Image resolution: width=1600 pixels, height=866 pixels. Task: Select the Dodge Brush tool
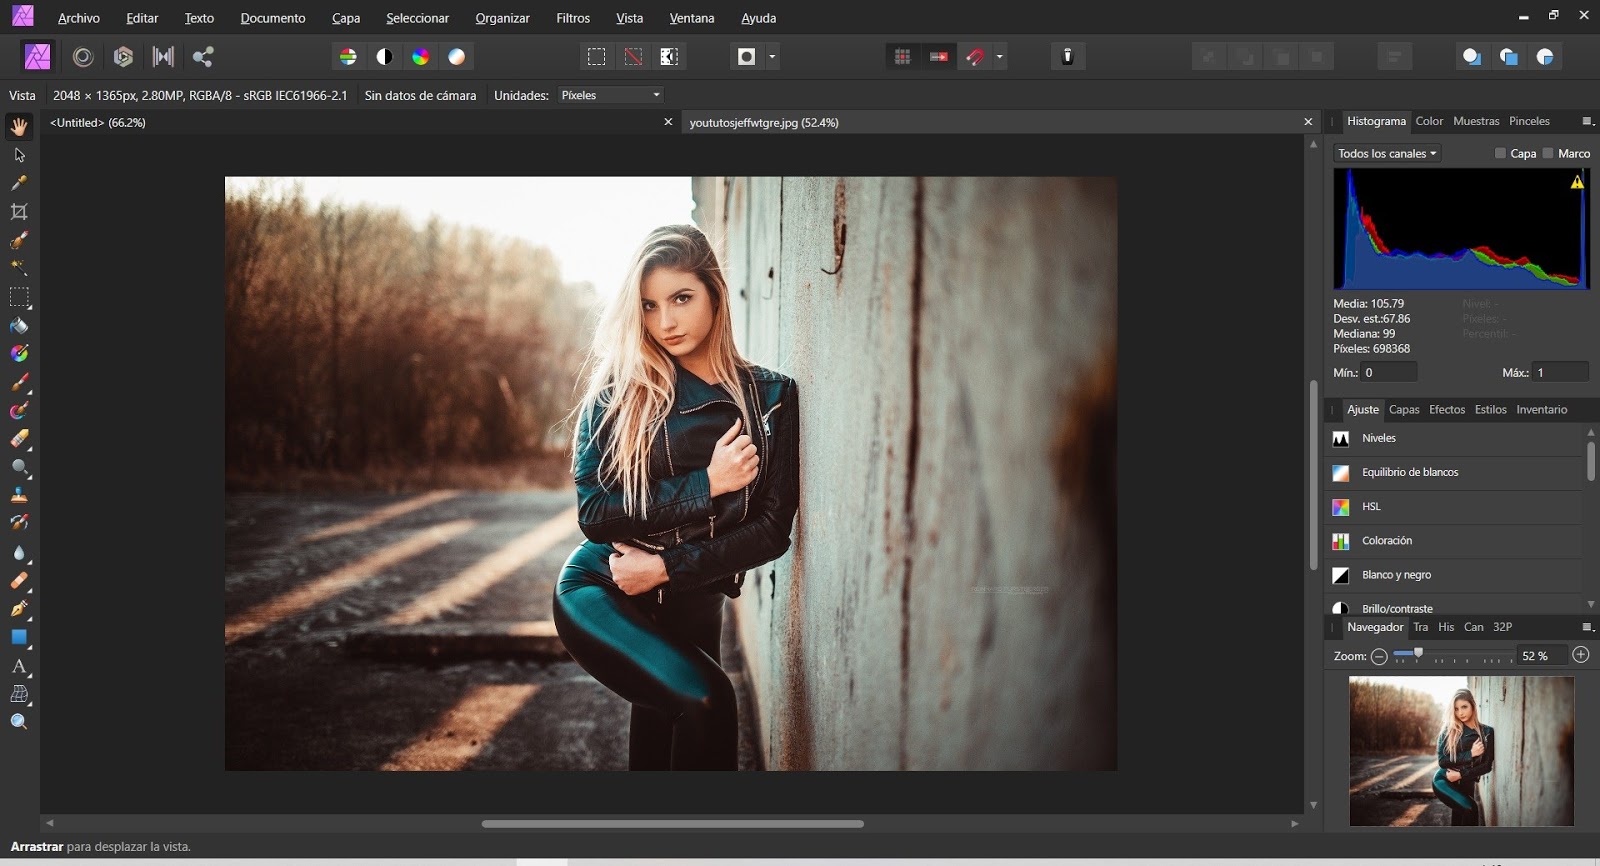coord(19,467)
